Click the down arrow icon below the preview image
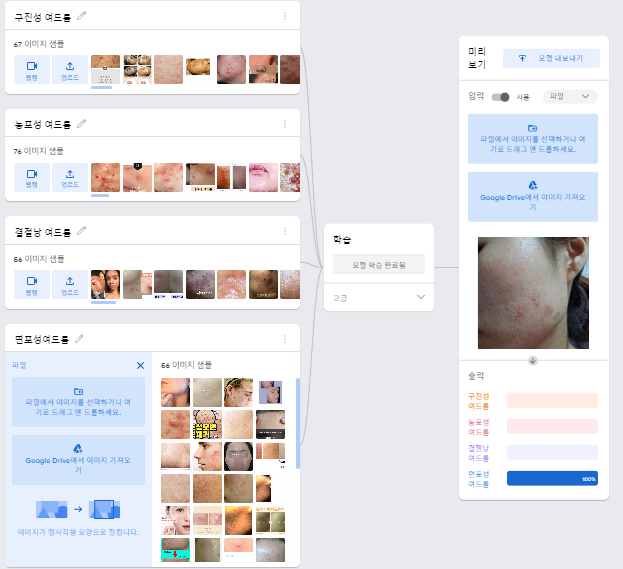The width and height of the screenshot is (623, 569). [533, 360]
